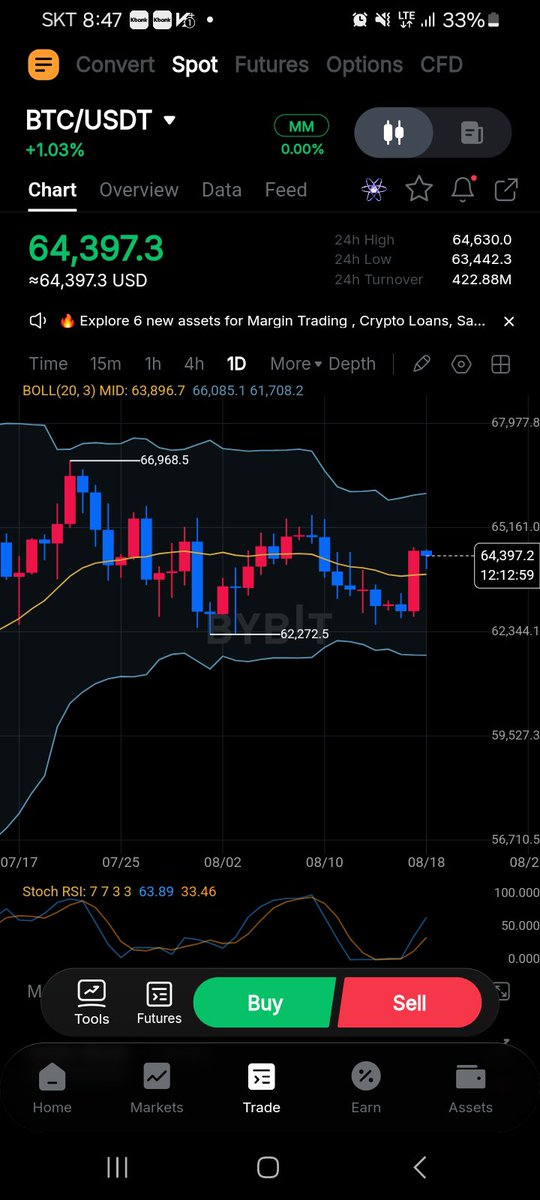Open the Tools panel button

92,1003
